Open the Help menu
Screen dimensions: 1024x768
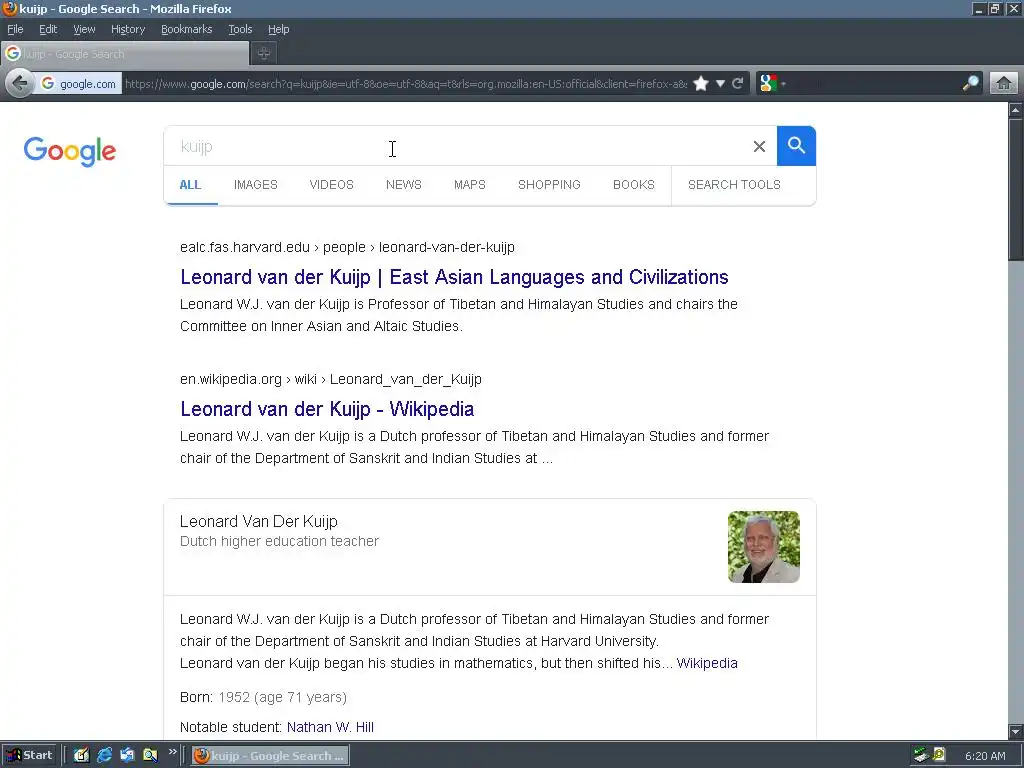[x=278, y=29]
